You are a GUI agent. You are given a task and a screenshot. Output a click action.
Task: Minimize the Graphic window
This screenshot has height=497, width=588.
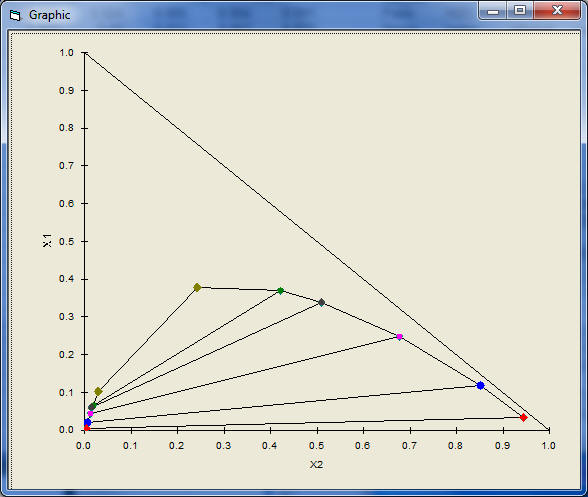(x=493, y=11)
